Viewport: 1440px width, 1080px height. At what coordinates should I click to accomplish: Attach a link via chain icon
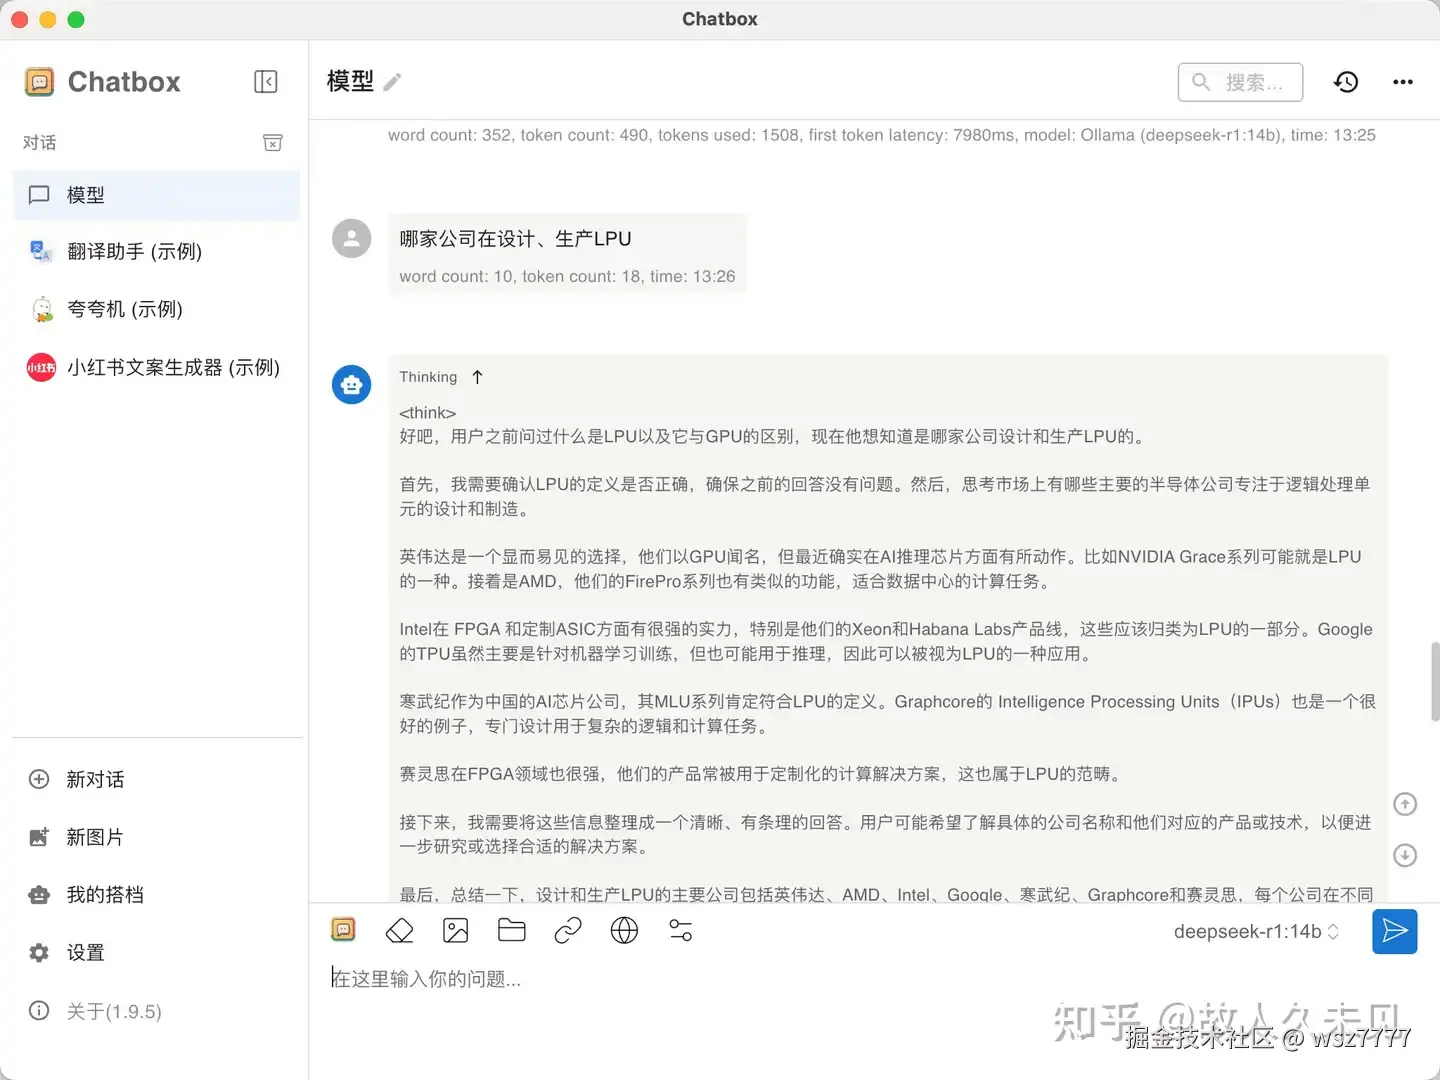(x=568, y=931)
